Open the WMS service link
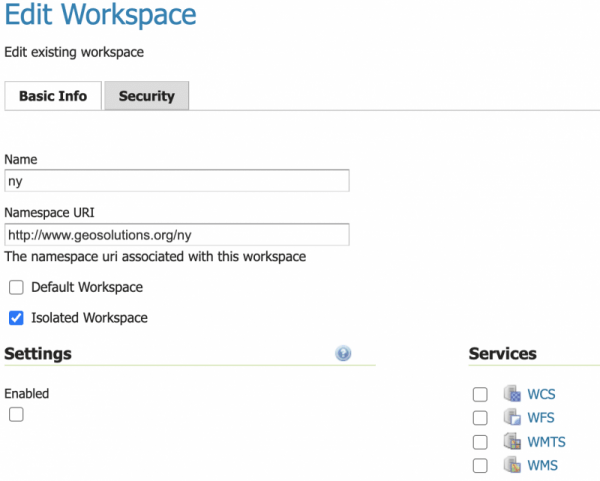This screenshot has height=481, width=600. [542, 466]
